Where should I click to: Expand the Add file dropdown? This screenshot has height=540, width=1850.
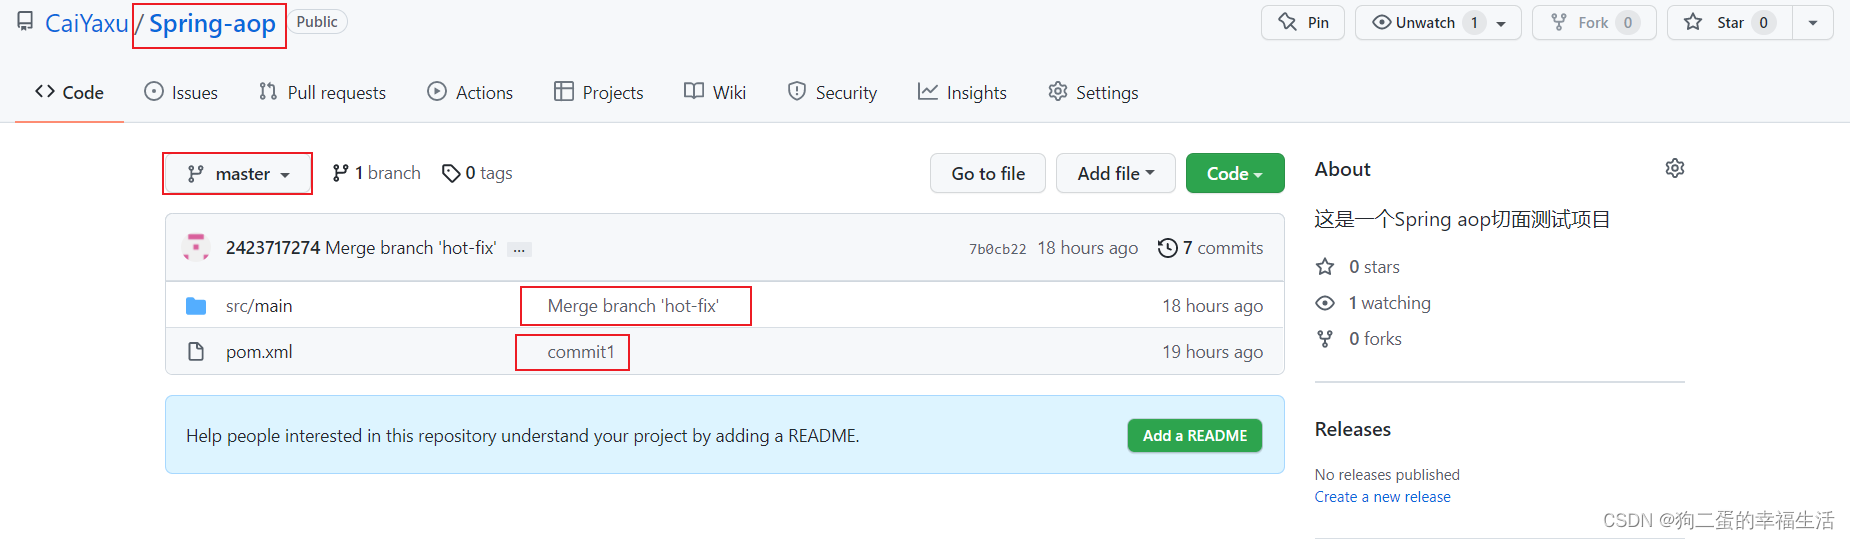[1116, 173]
